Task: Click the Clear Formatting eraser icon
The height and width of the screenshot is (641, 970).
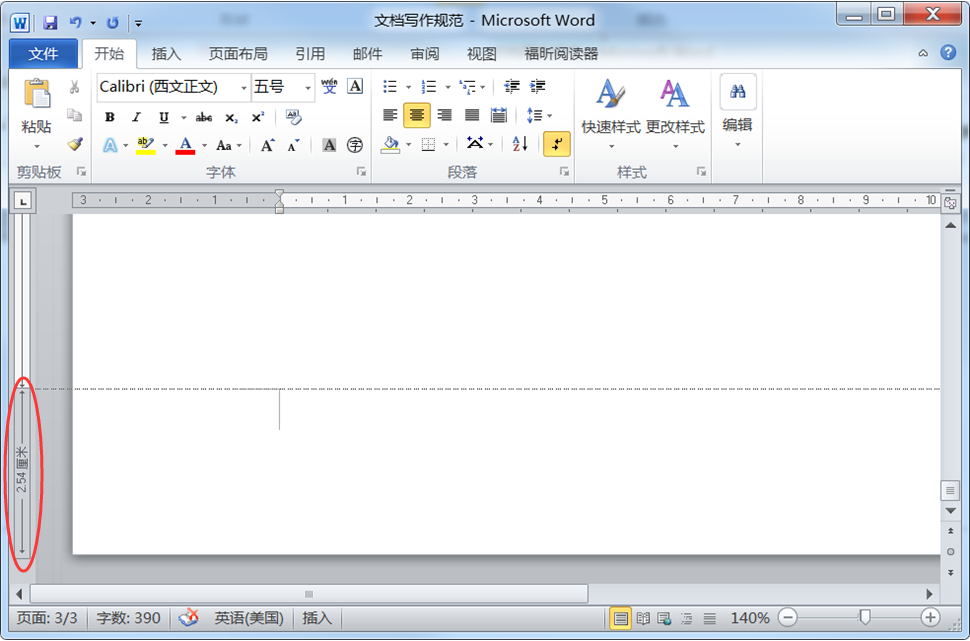Action: pyautogui.click(x=293, y=117)
